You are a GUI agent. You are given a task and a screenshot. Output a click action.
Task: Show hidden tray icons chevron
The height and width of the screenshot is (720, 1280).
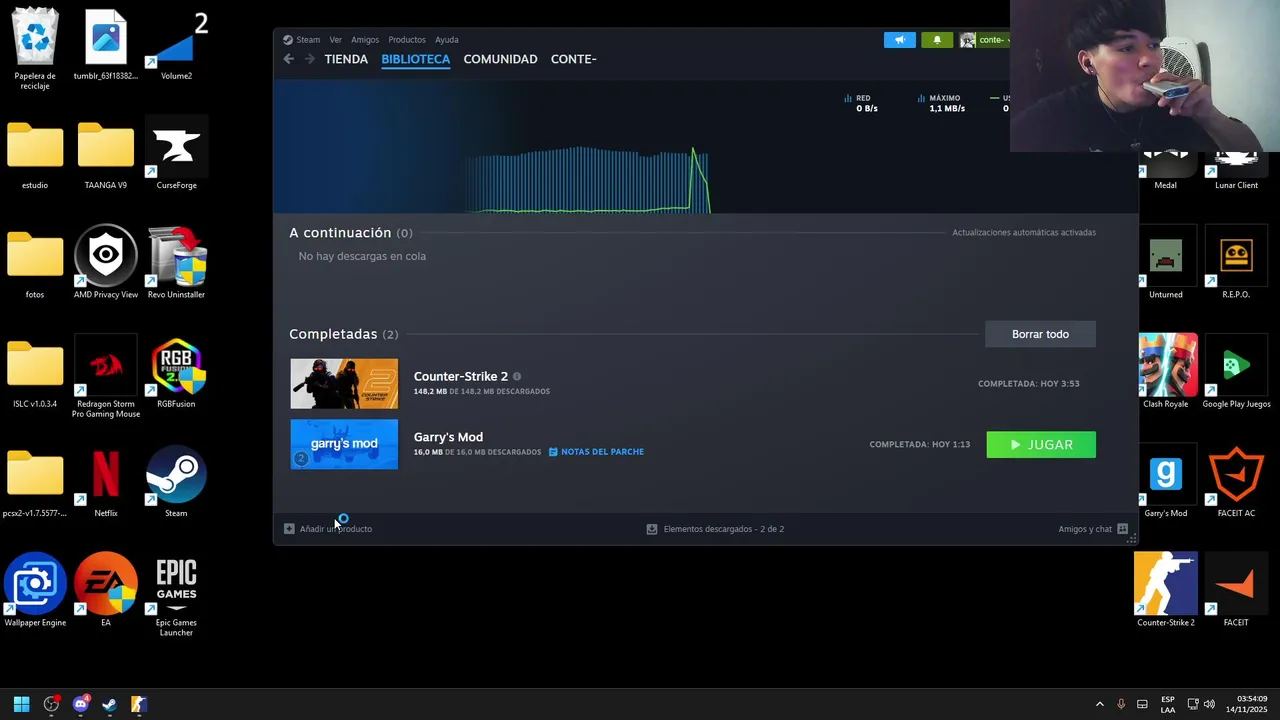click(1100, 704)
